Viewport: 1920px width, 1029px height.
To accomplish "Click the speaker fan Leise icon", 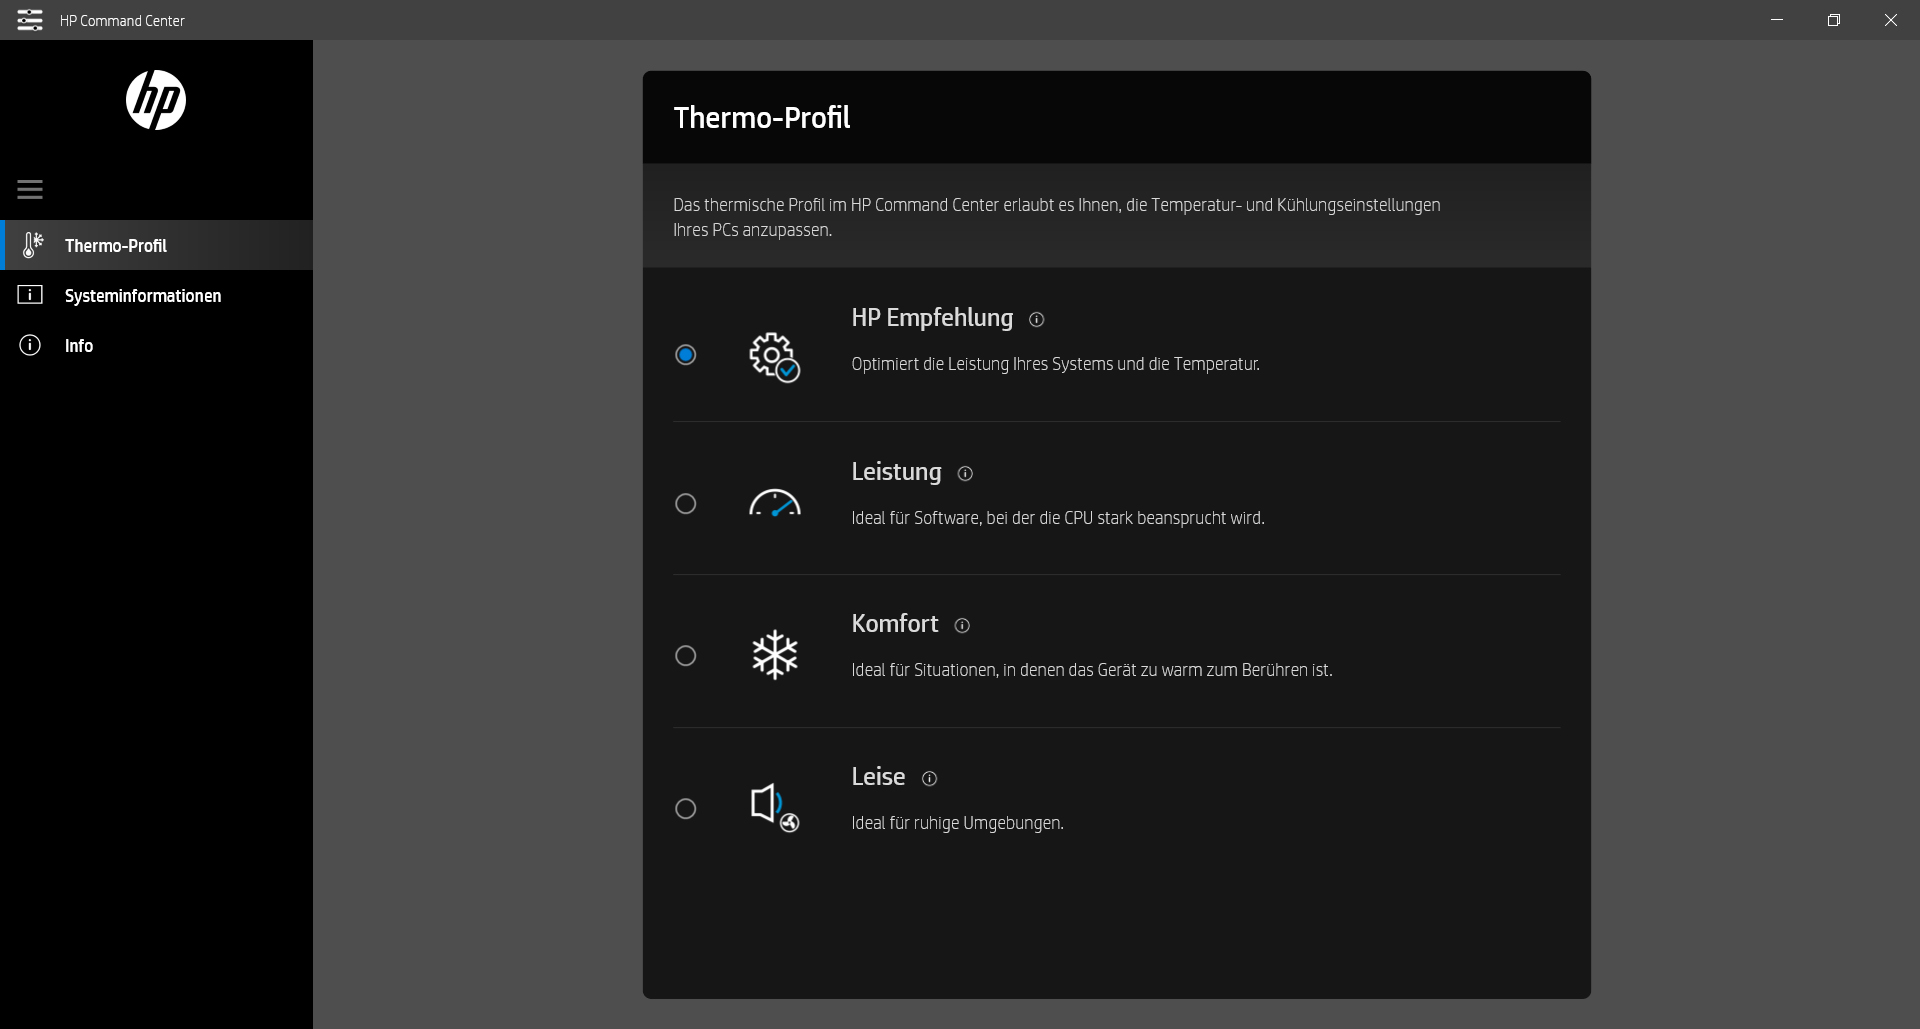I will pyautogui.click(x=774, y=808).
